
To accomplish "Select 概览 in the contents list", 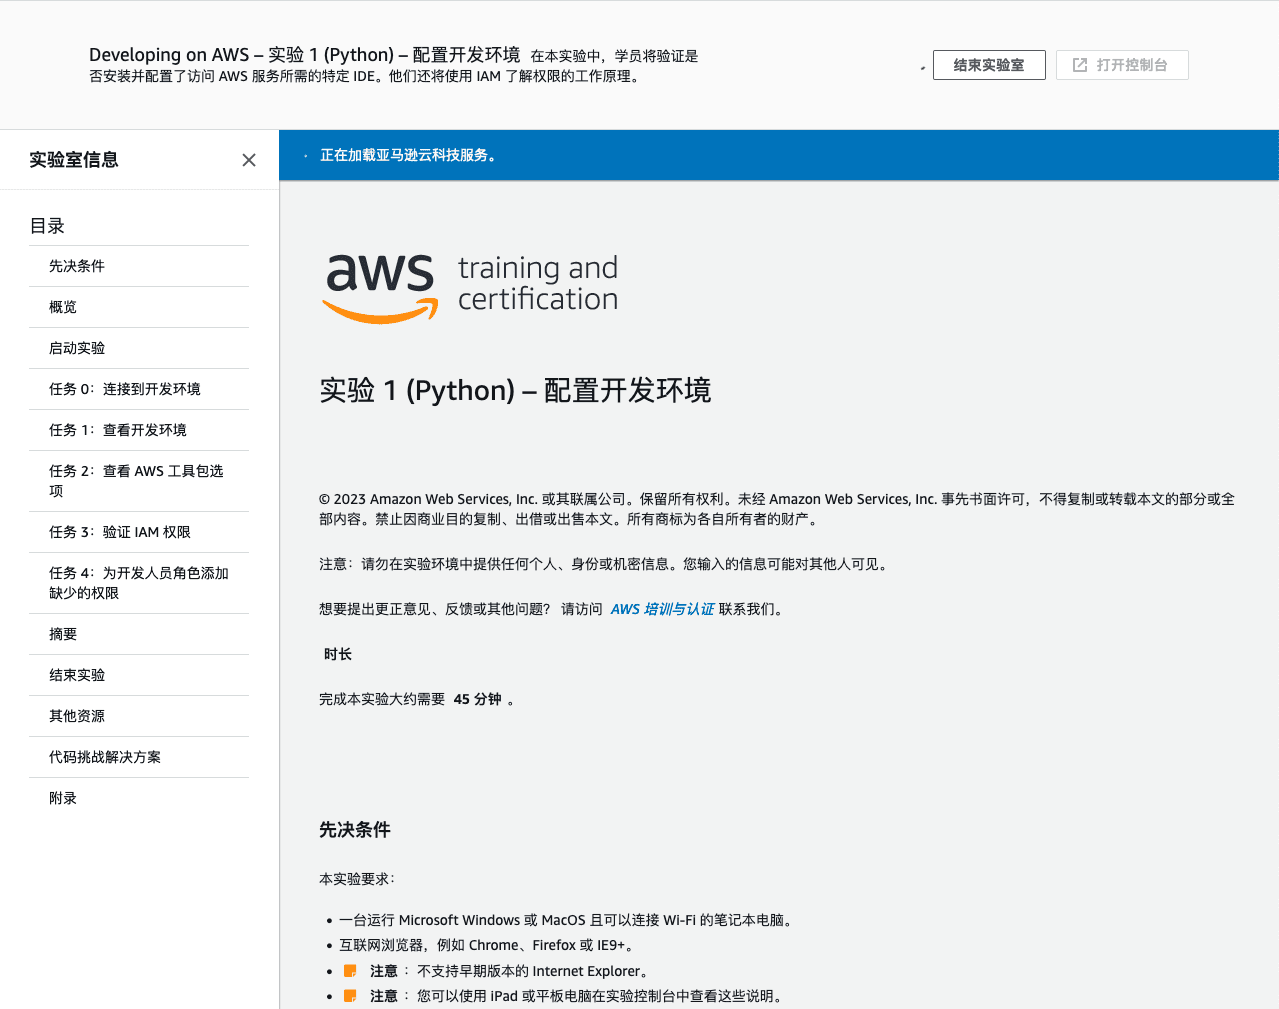I will tap(63, 307).
